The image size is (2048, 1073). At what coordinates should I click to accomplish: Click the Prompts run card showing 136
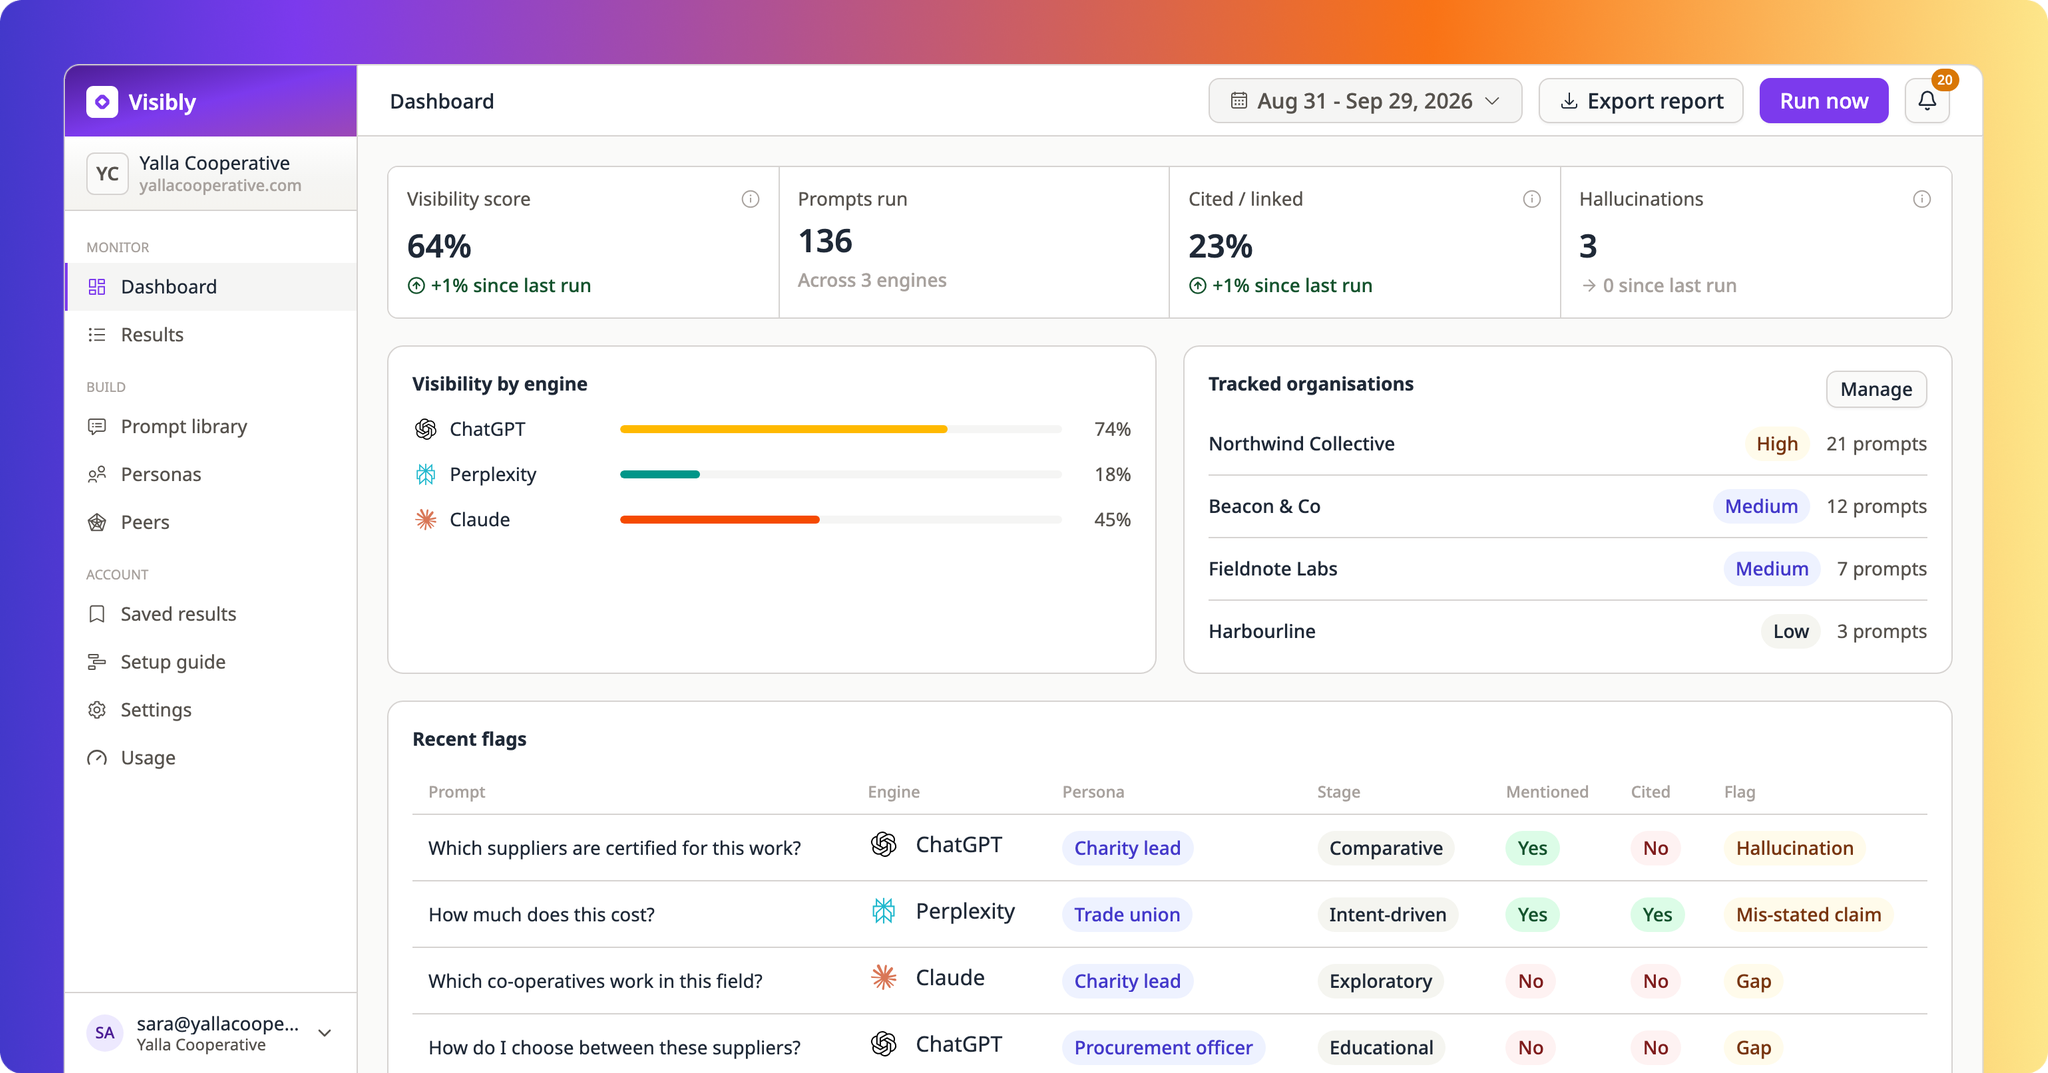pos(974,243)
